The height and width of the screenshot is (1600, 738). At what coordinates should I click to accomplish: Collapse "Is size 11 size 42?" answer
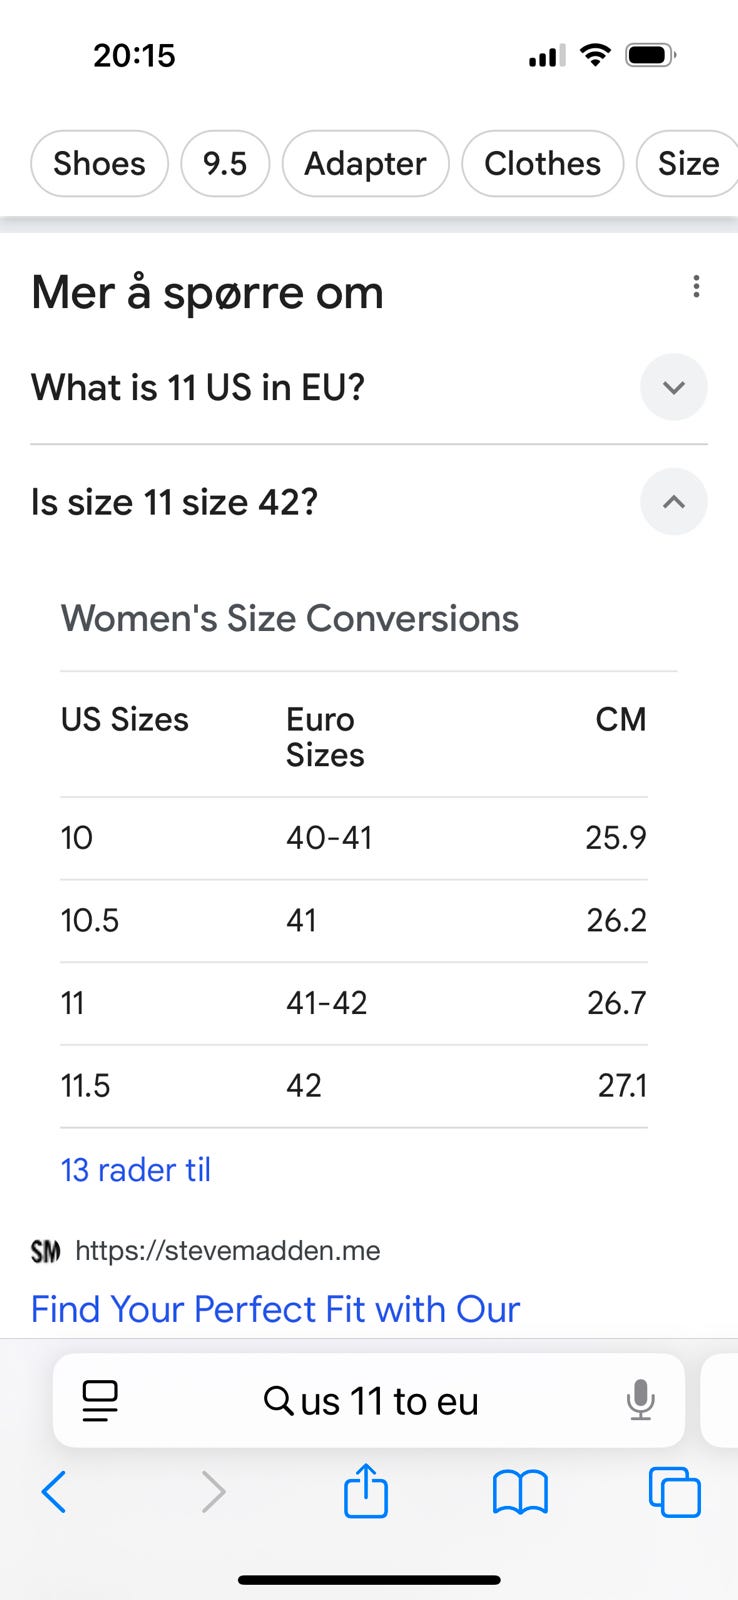point(673,502)
